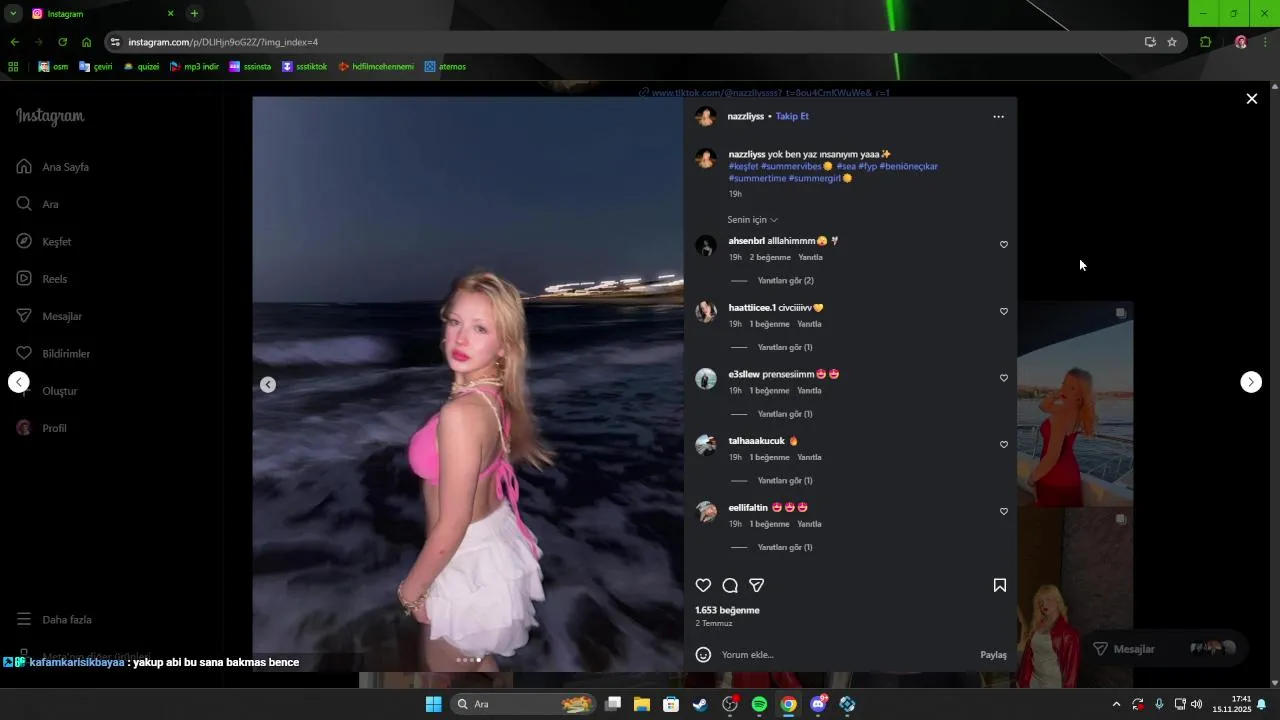
Task: Show previous photo in the carousel
Action: (268, 385)
